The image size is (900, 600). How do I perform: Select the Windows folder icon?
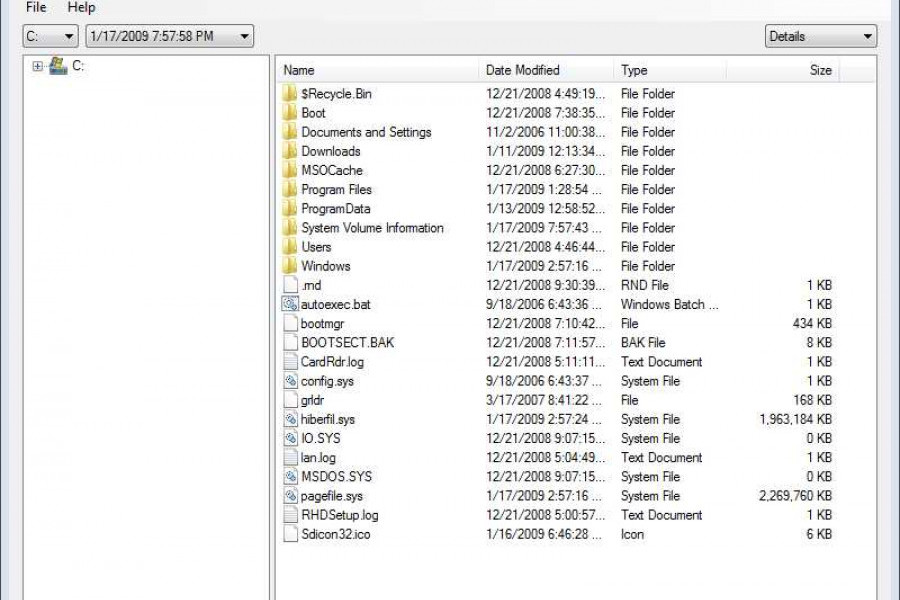290,266
